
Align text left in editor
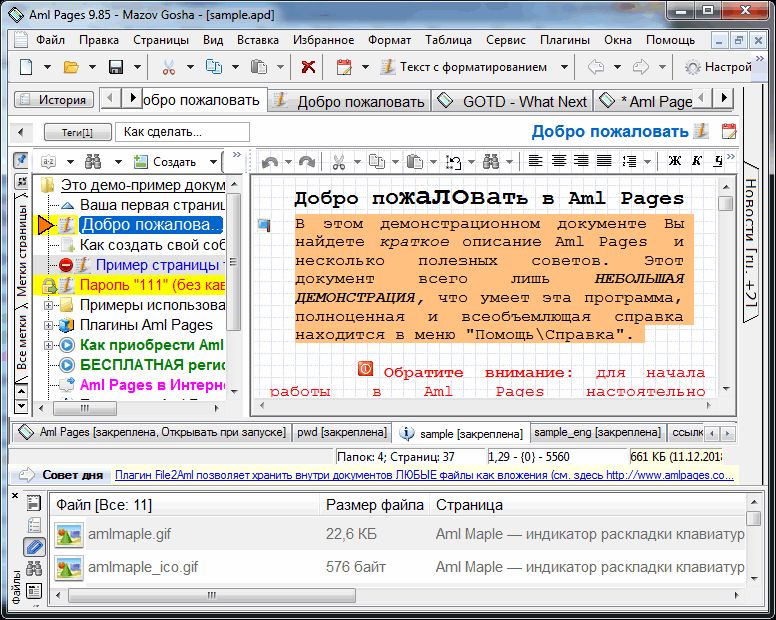(x=535, y=161)
